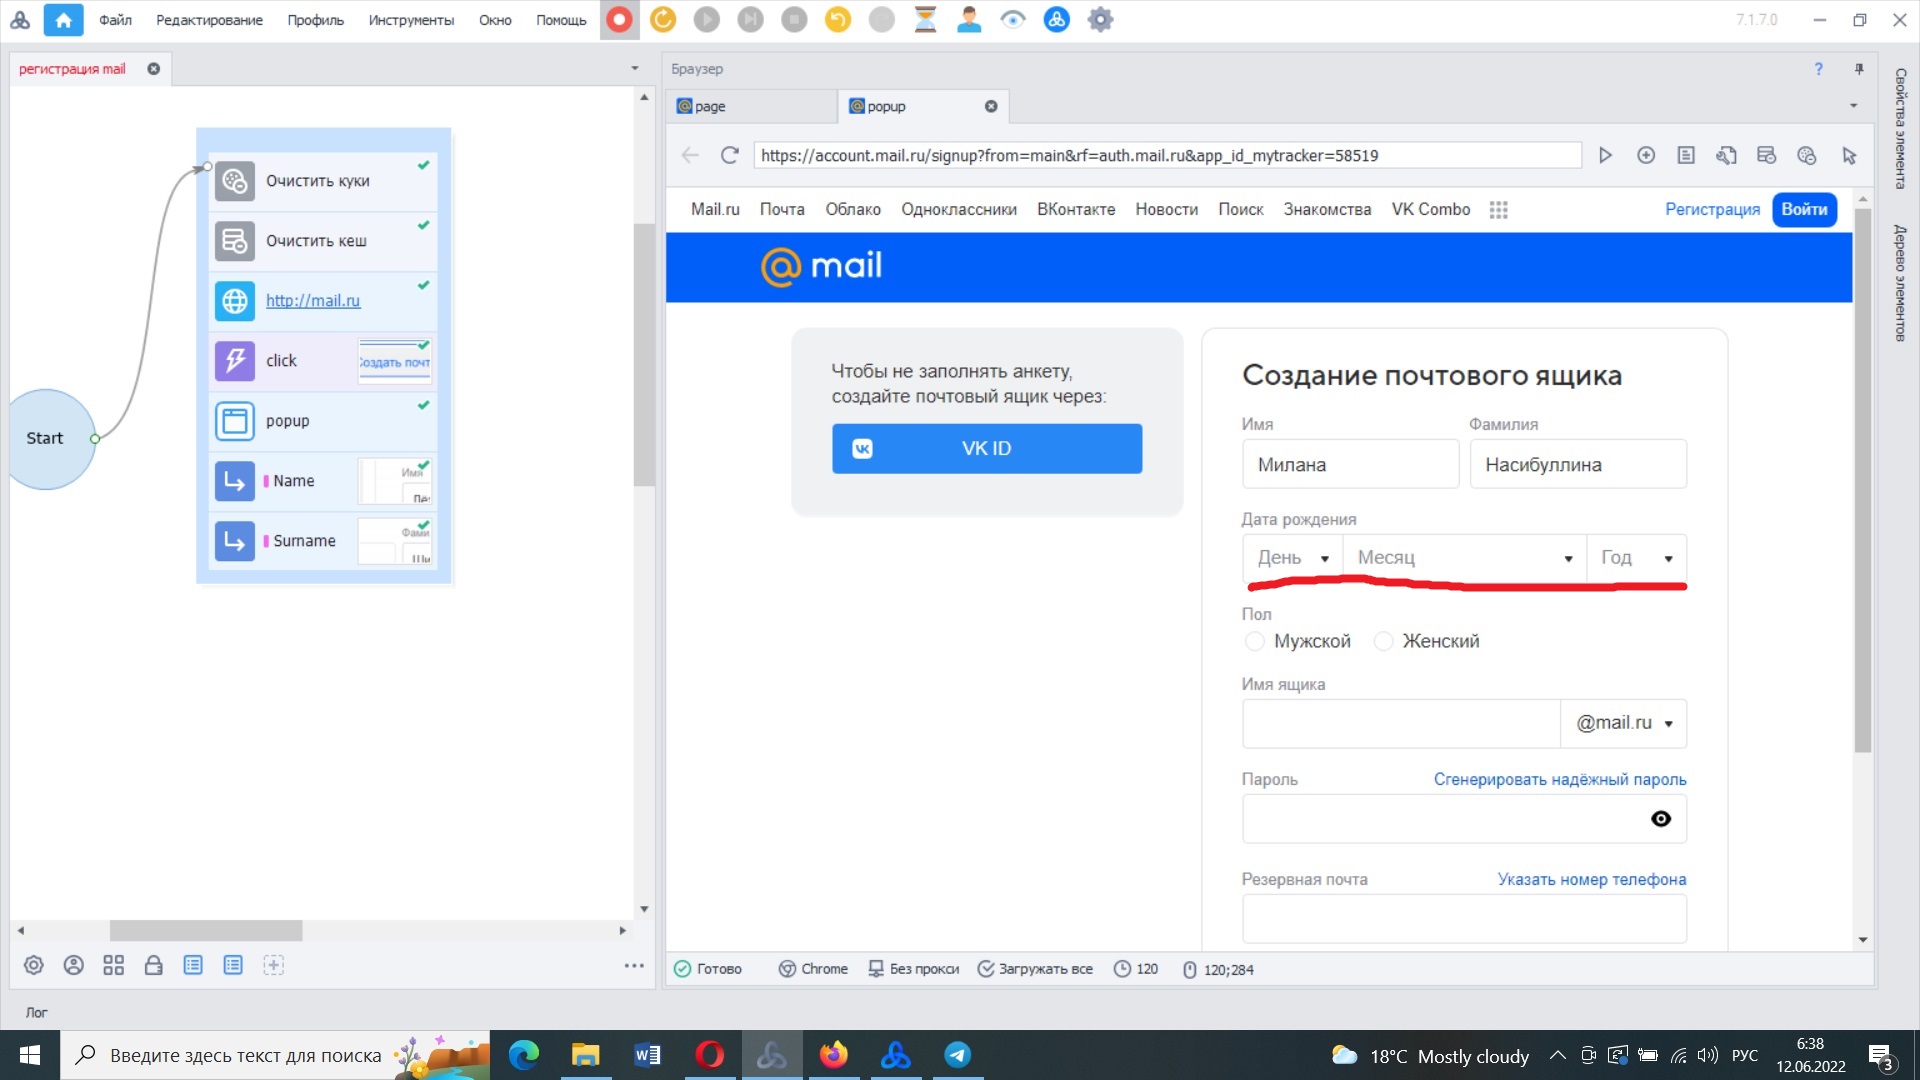Toggle password visibility eye icon

click(x=1661, y=819)
